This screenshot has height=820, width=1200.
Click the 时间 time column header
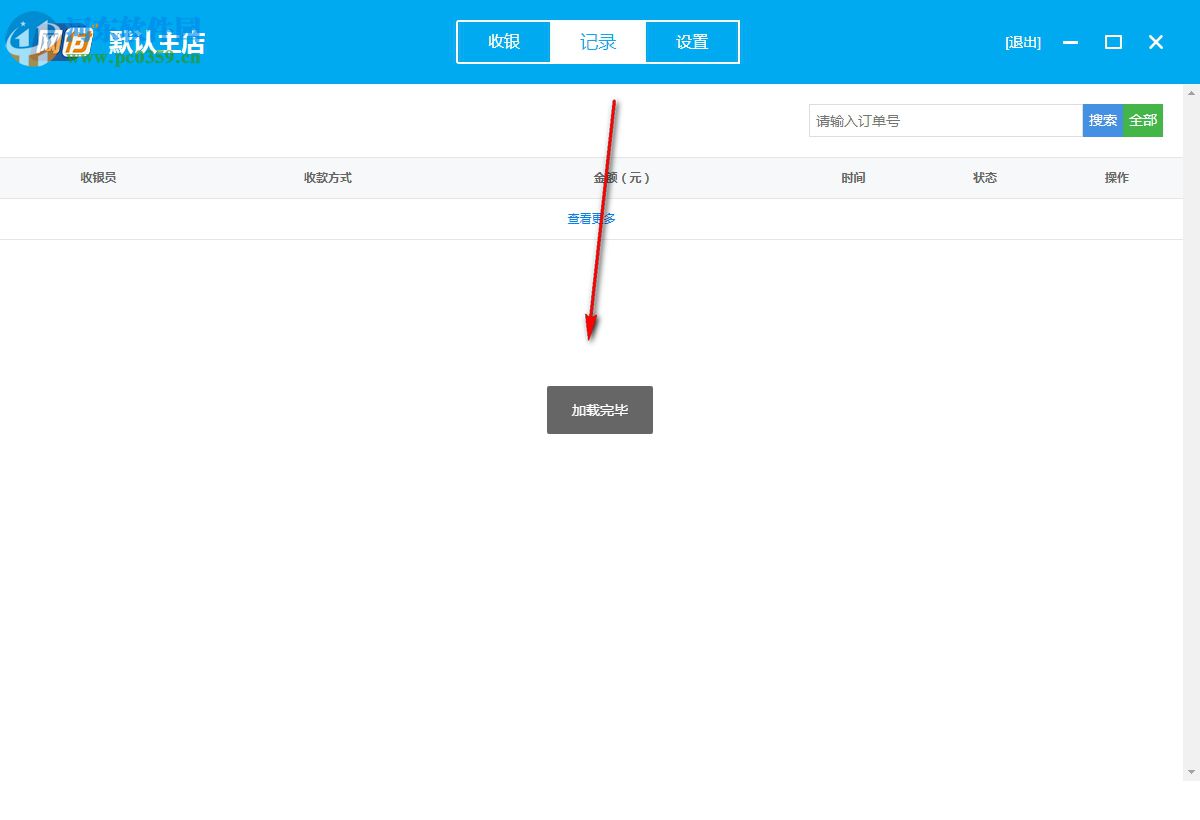(854, 177)
